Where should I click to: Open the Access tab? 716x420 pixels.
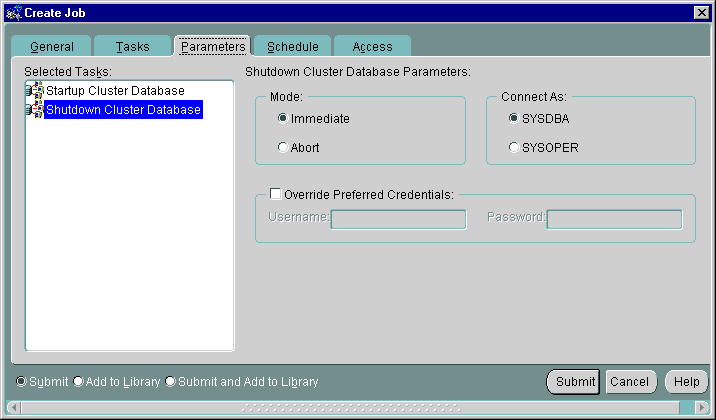(372, 47)
